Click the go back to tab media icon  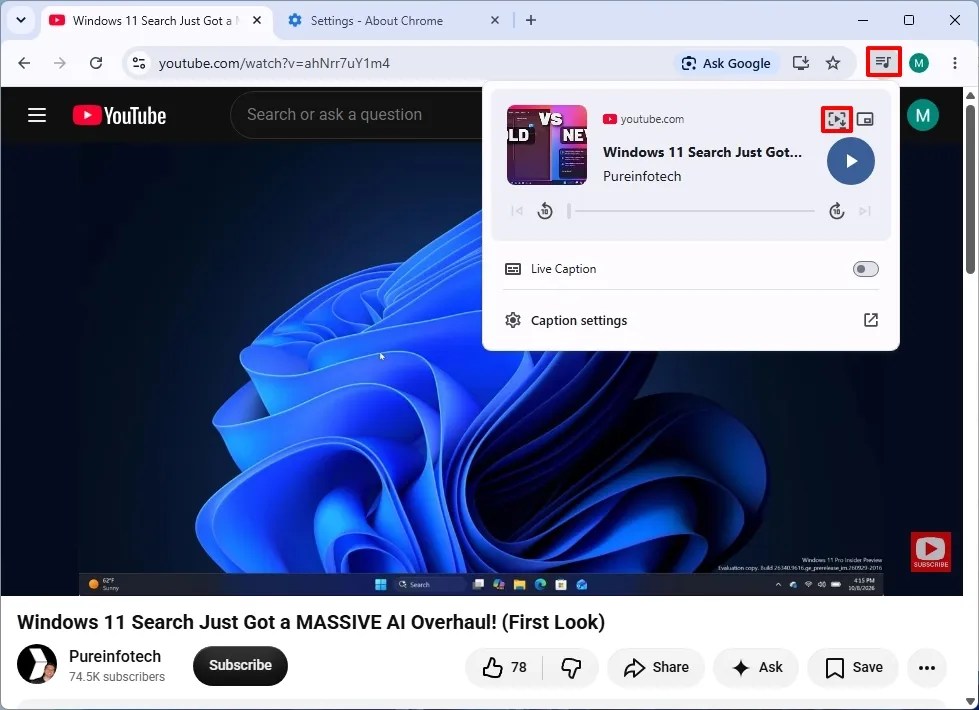837,119
